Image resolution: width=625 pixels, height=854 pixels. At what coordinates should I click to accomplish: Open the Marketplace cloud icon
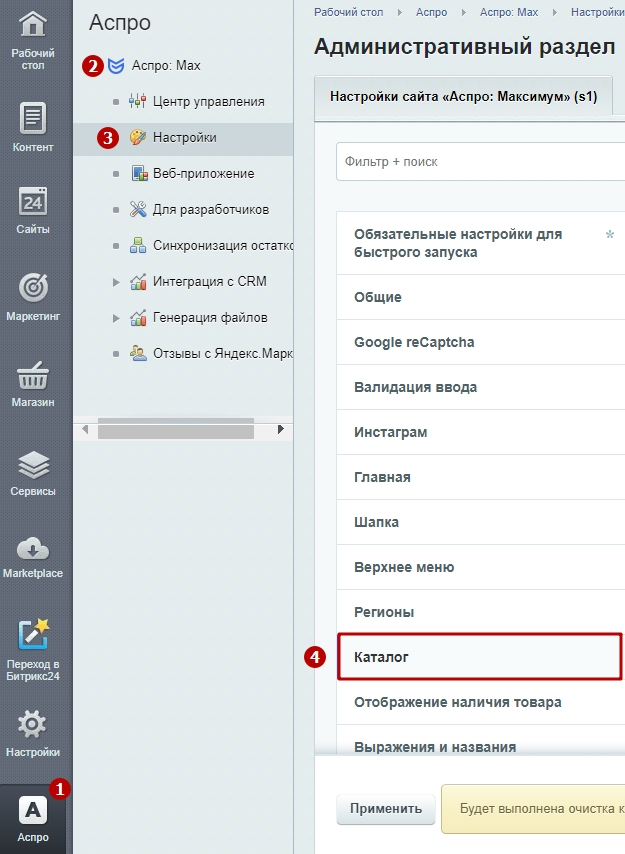point(33,548)
